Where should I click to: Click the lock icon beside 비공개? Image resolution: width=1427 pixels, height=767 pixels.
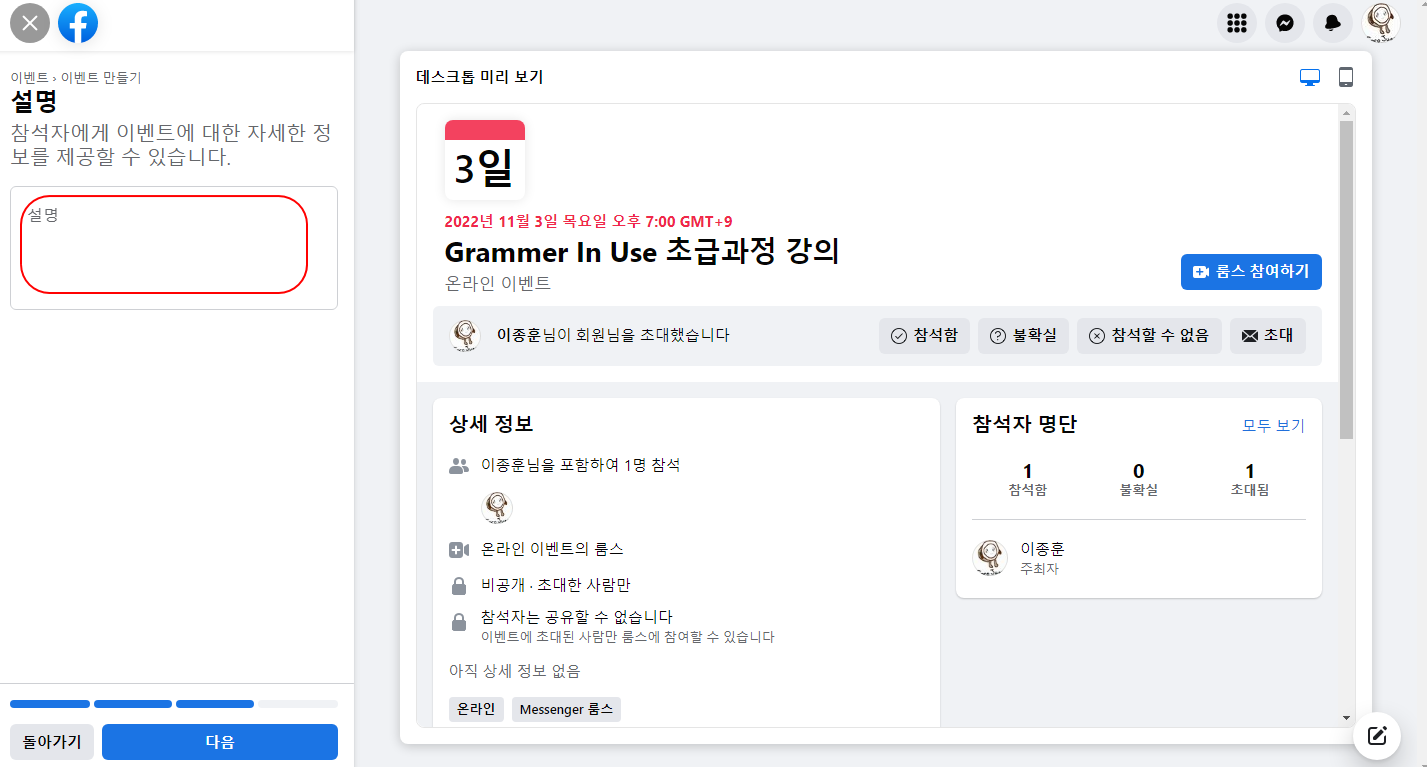click(459, 586)
